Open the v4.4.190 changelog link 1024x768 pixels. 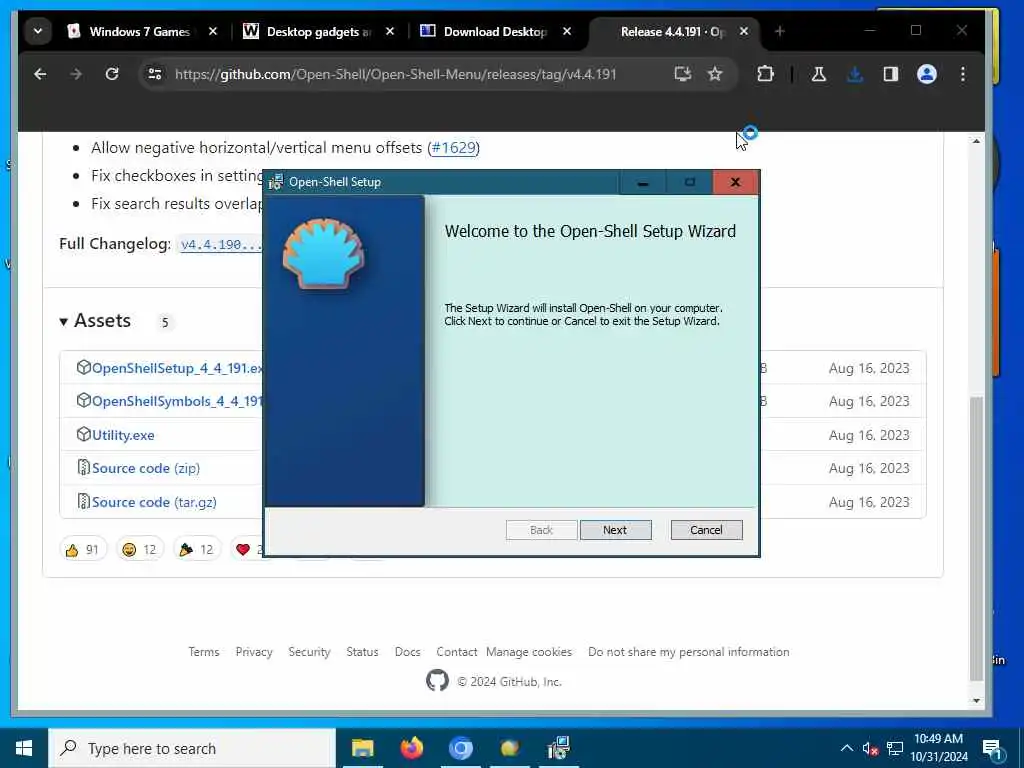pos(221,245)
